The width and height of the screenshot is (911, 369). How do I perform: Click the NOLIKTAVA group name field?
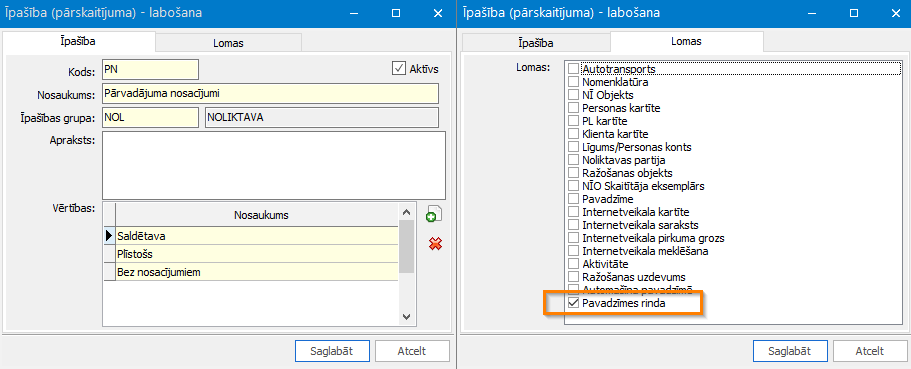click(x=321, y=117)
